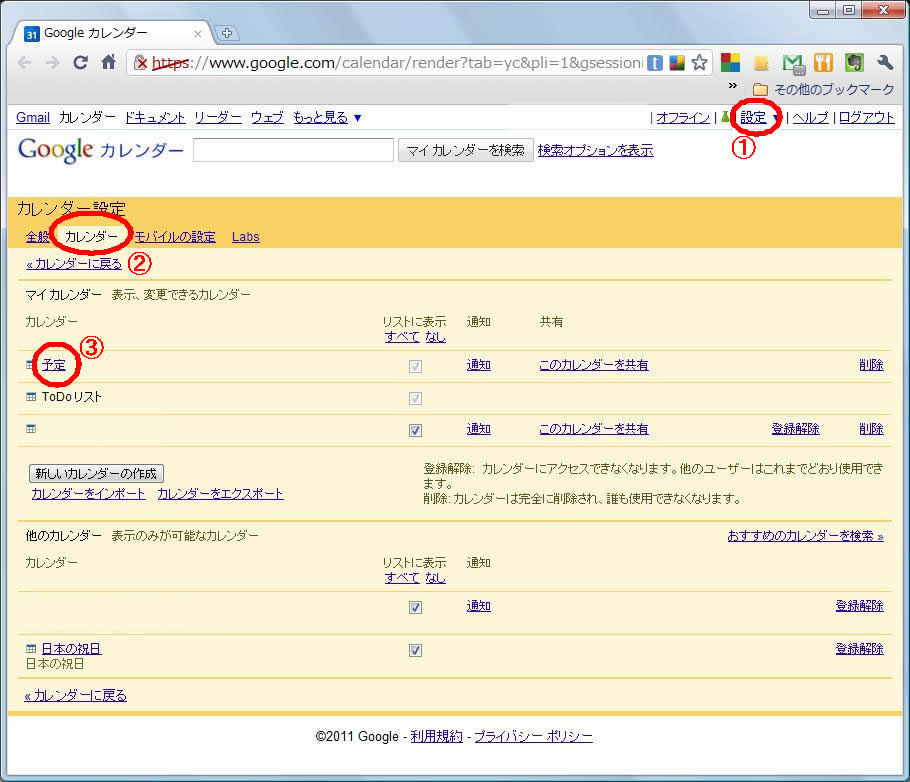910x782 pixels.
Task: Click すべて under Other Calendars list
Action: pyautogui.click(x=402, y=578)
